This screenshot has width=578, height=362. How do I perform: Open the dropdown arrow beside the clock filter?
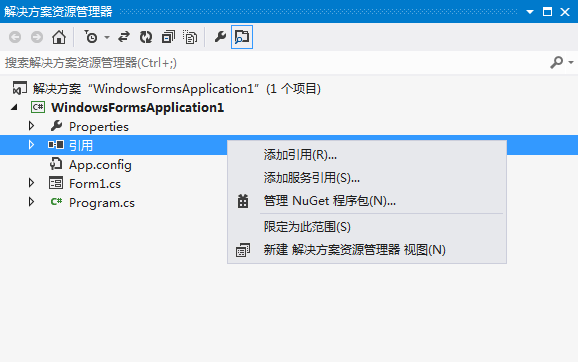coord(107,37)
